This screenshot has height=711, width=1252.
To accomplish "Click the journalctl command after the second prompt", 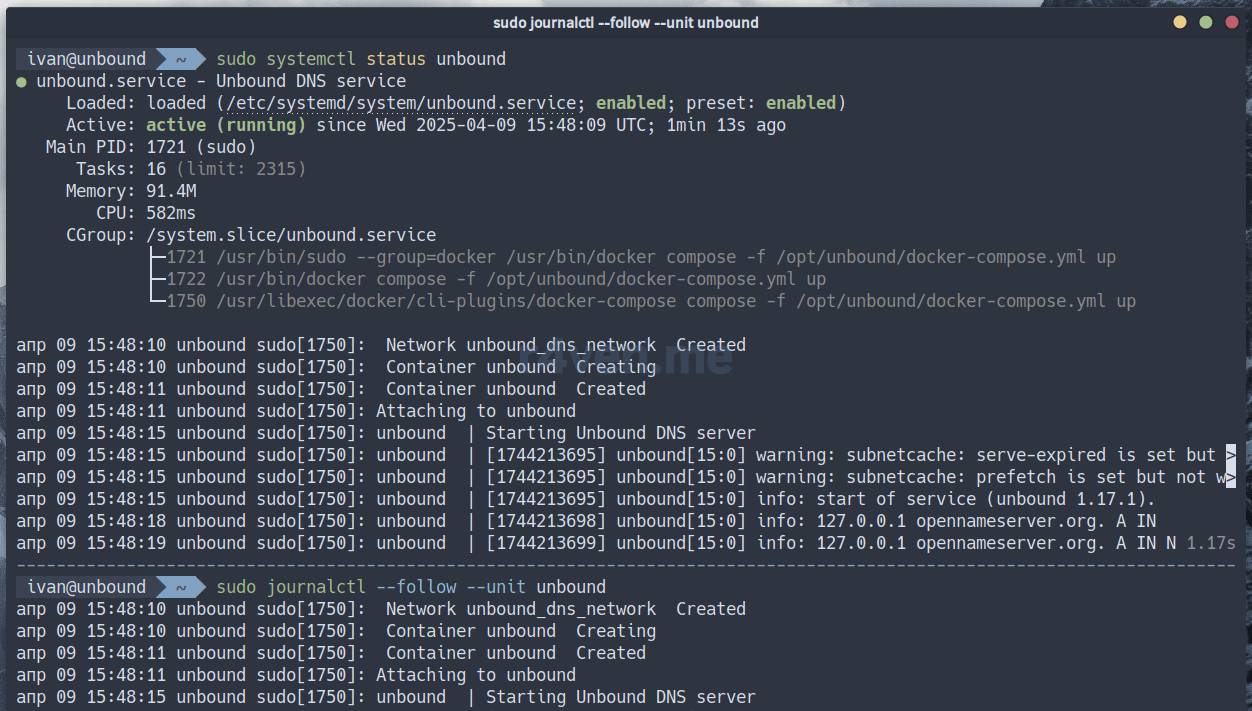I will click(411, 587).
